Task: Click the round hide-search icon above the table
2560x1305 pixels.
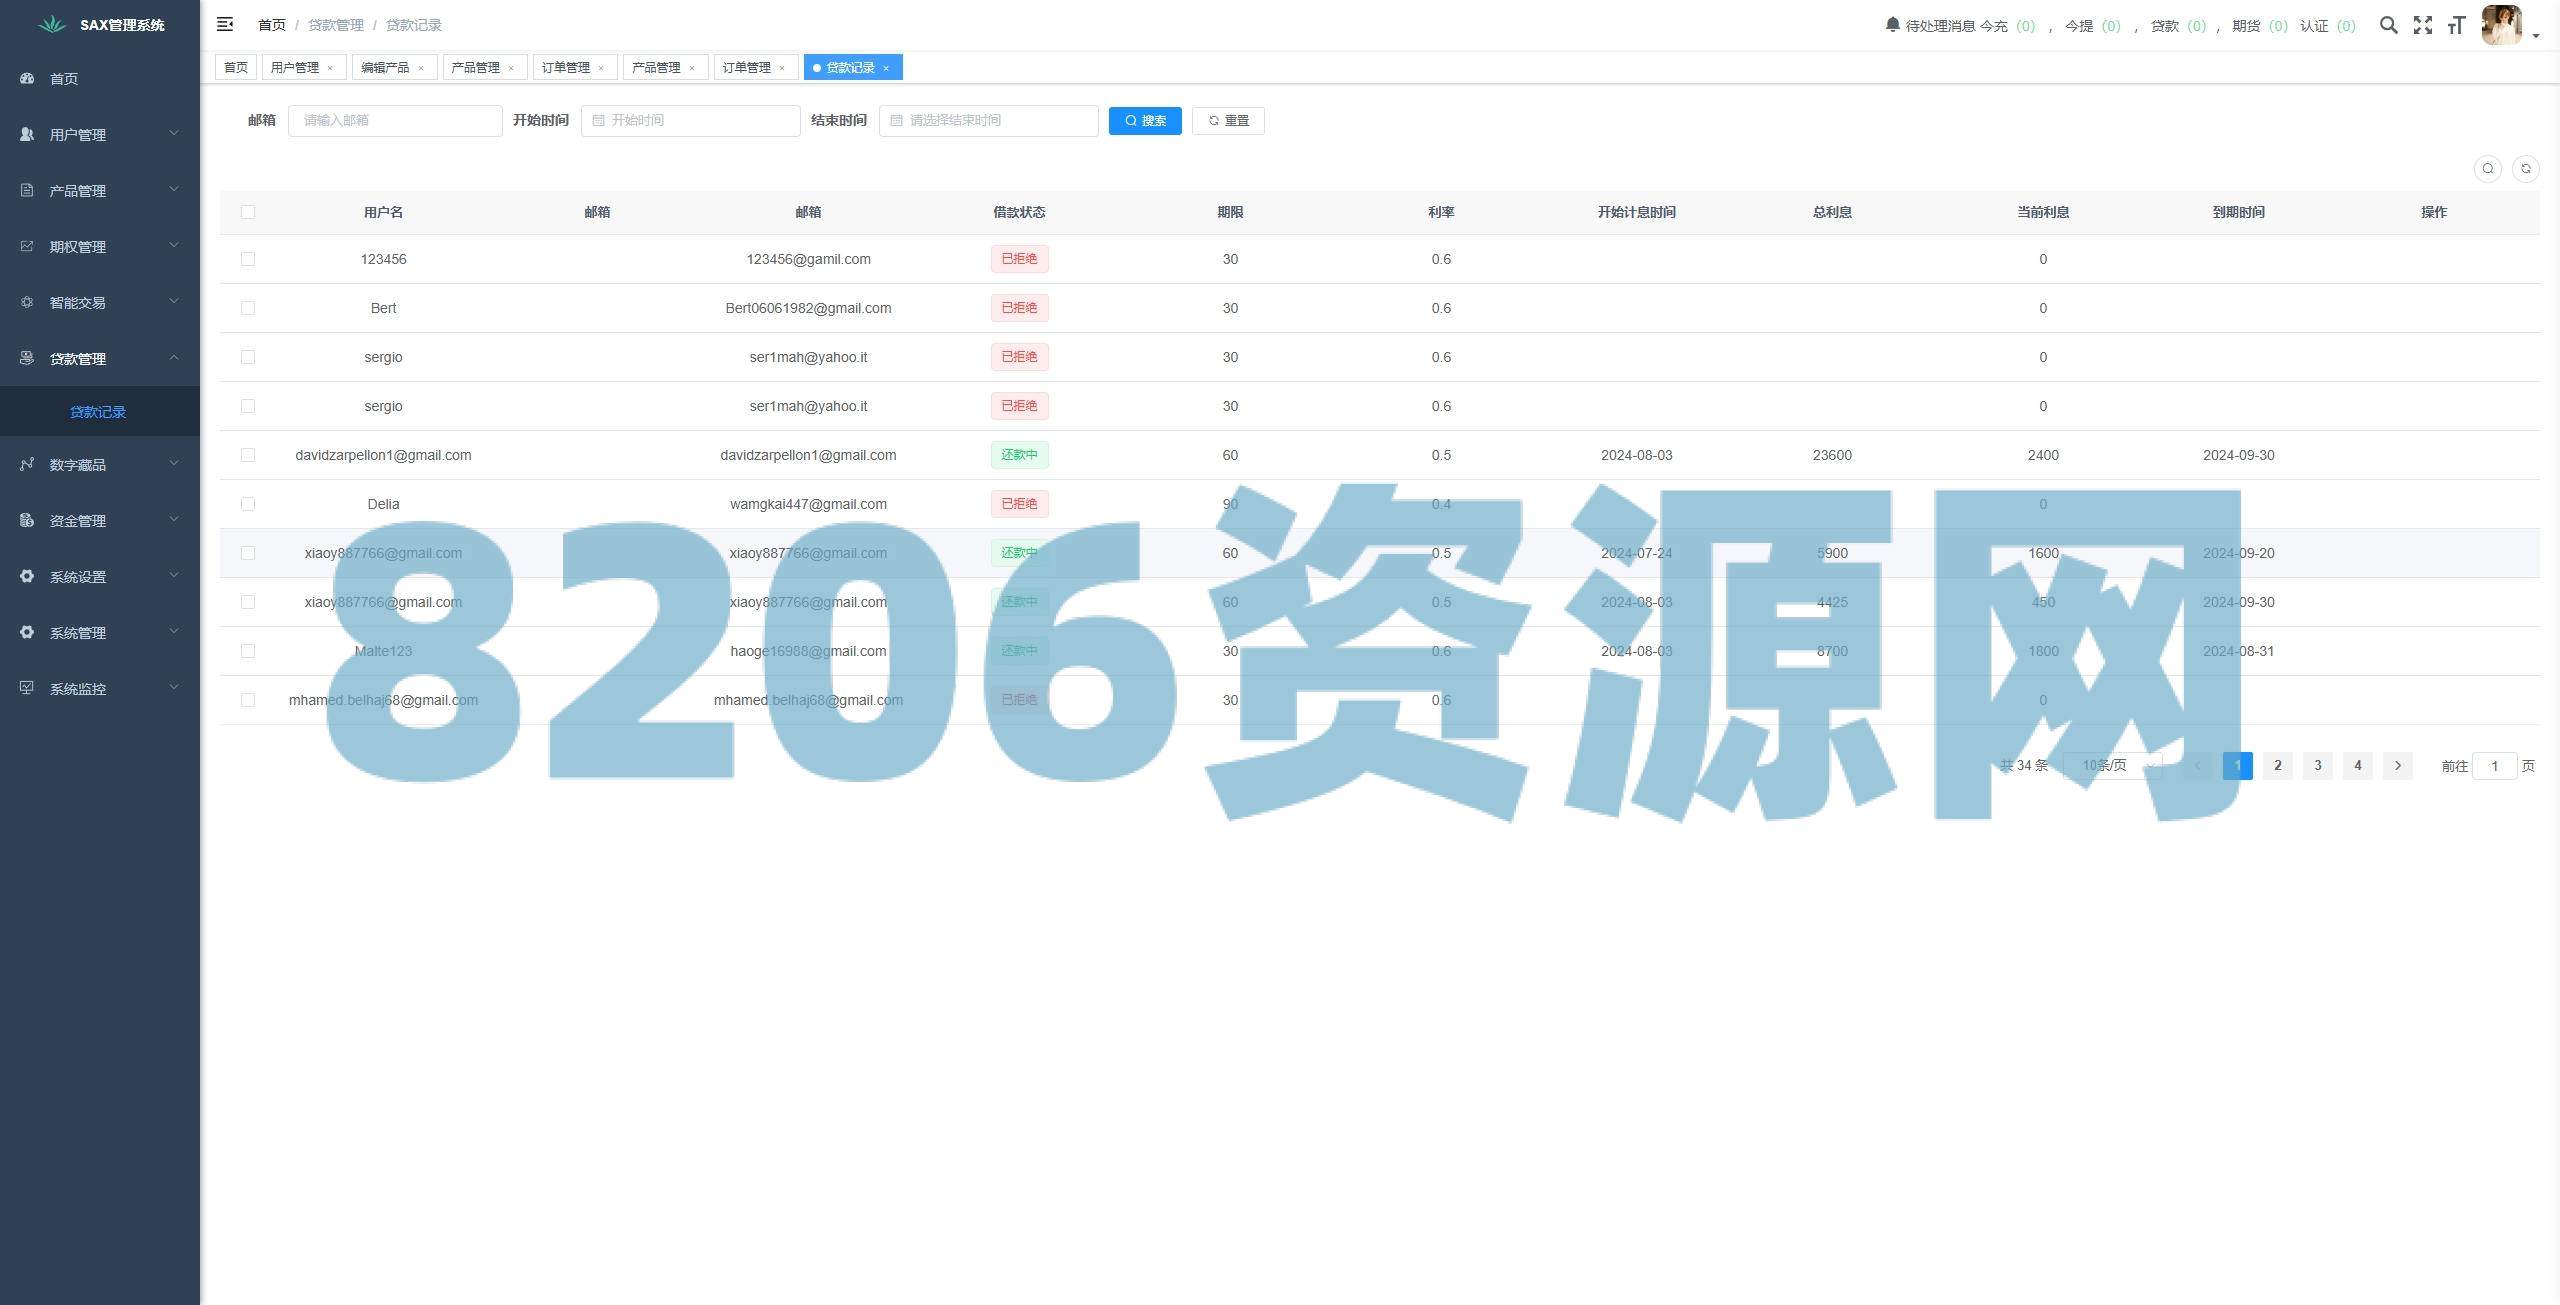Action: [2488, 169]
